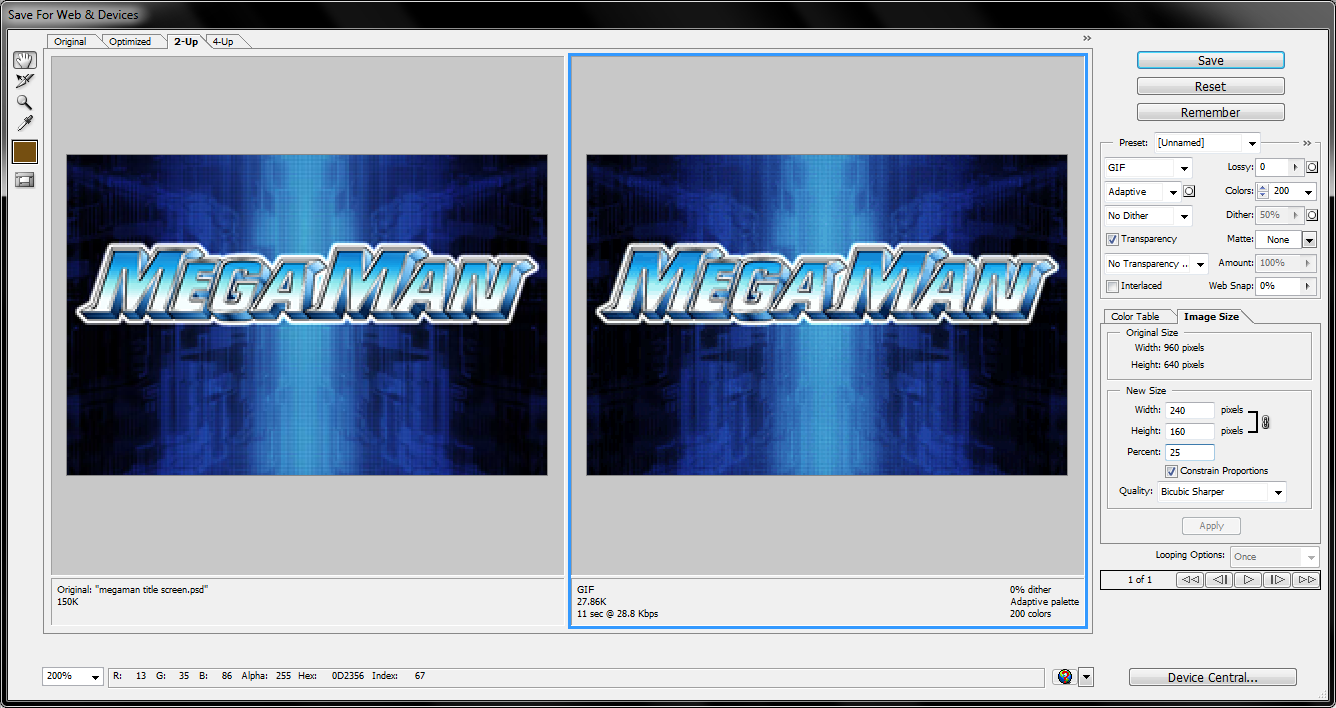Select the Zoom tool
Viewport: 1336px width, 708px height.
[x=24, y=102]
